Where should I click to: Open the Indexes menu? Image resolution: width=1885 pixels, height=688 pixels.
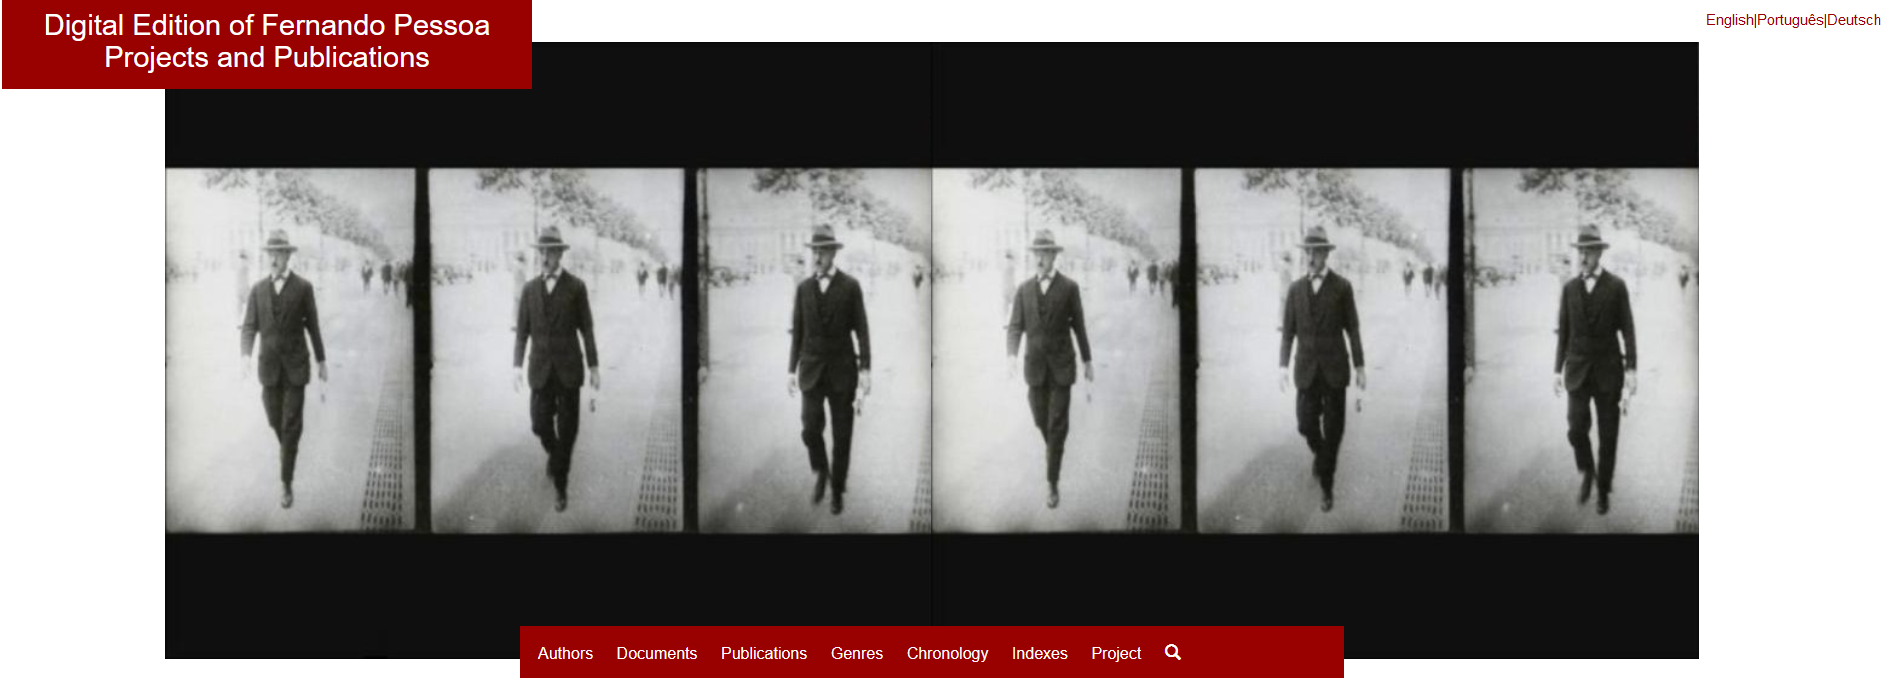1039,653
